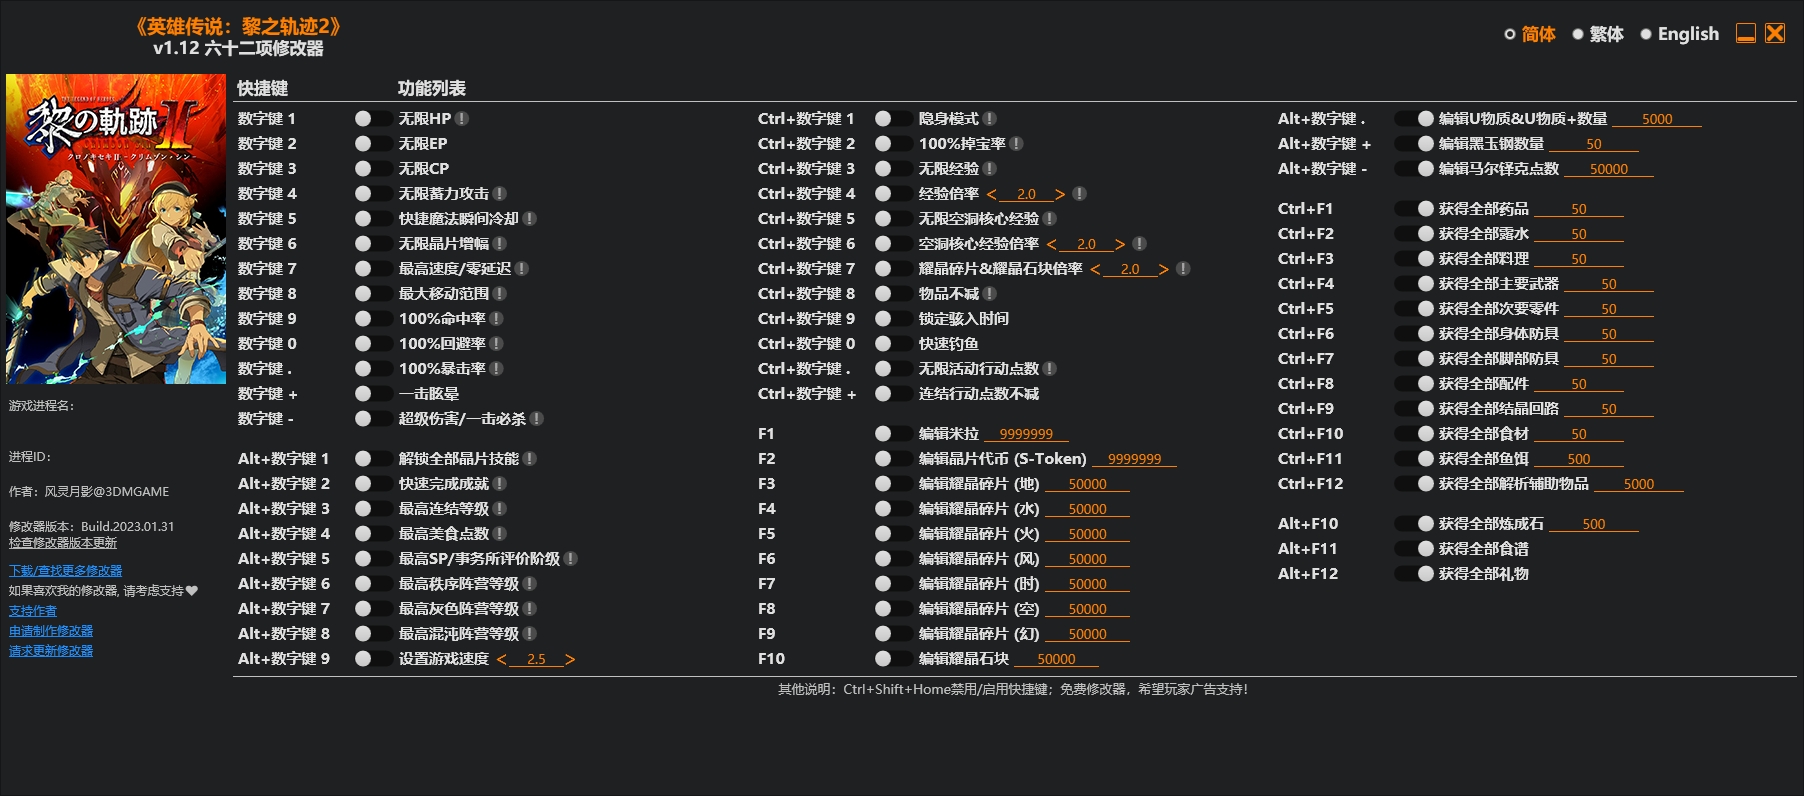Enable the 一击骸晕 toggle

tap(373, 393)
